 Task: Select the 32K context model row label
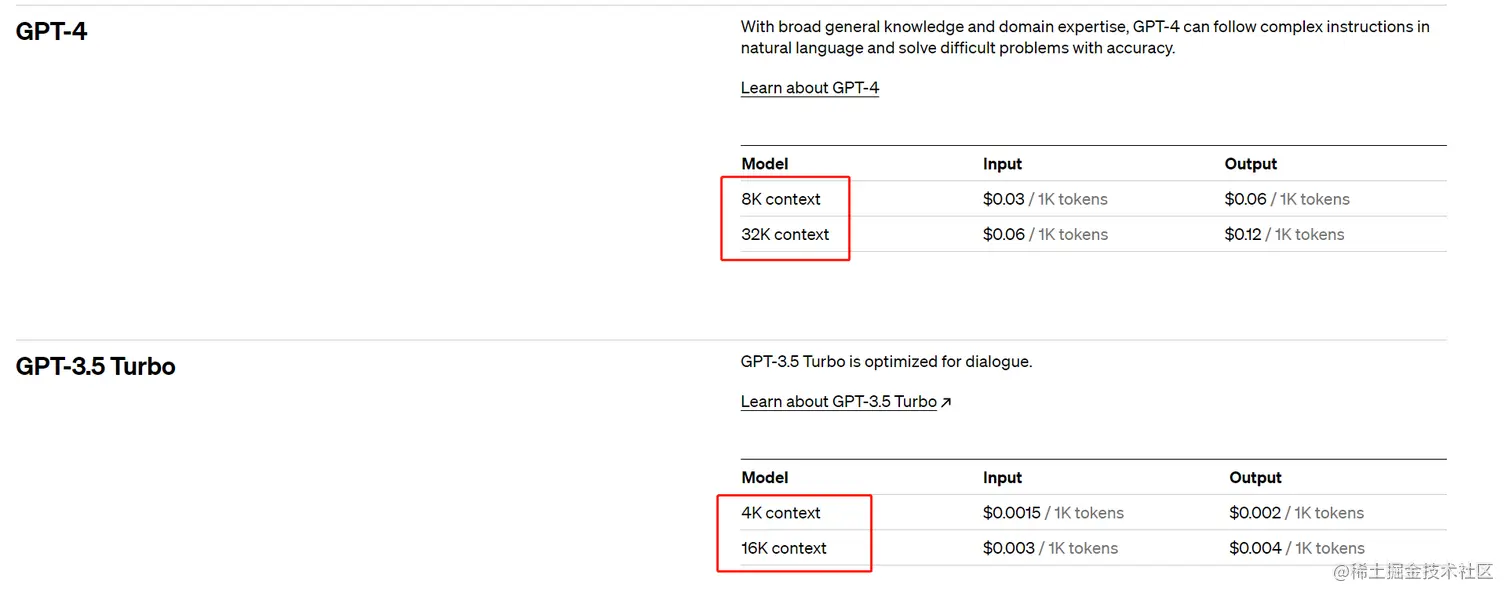(785, 234)
